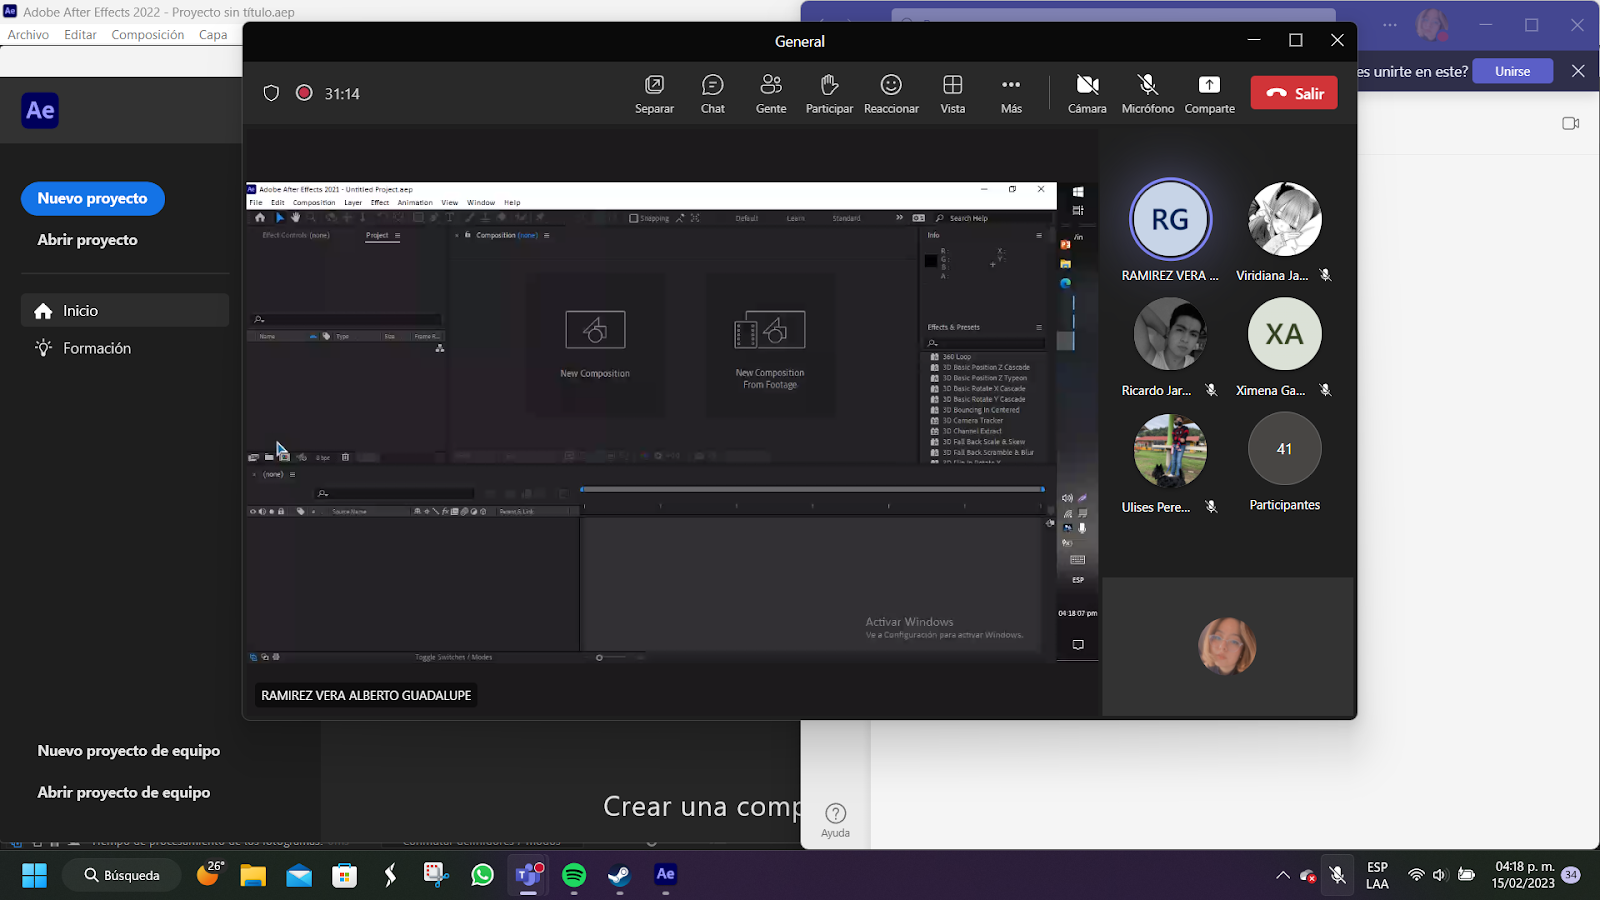
Task: Click Unirse button in Teams window
Action: 1512,71
